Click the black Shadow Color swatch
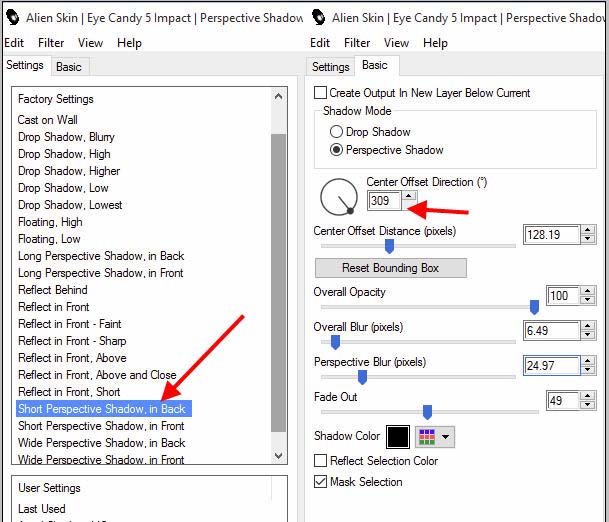This screenshot has width=609, height=522. pyautogui.click(x=398, y=437)
